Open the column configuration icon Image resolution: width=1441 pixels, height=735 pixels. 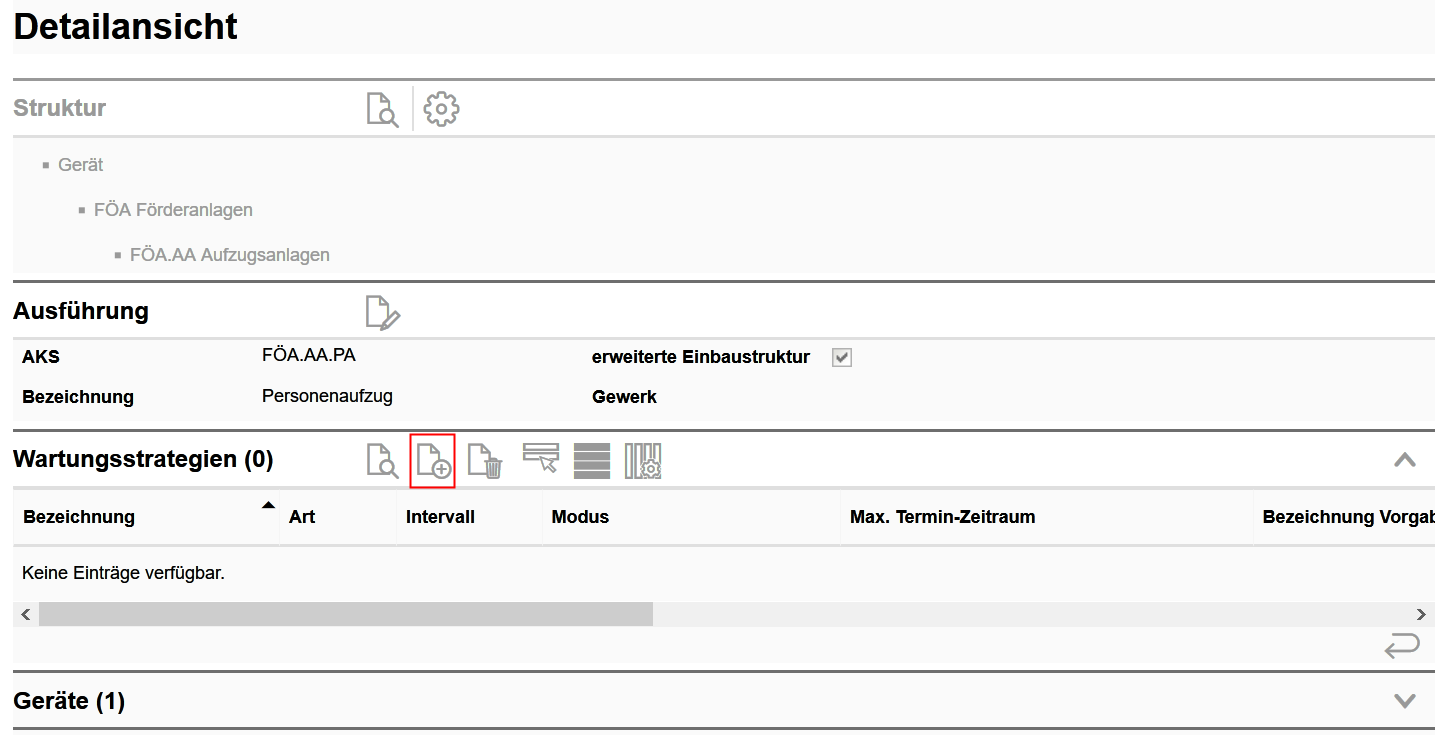tap(643, 461)
